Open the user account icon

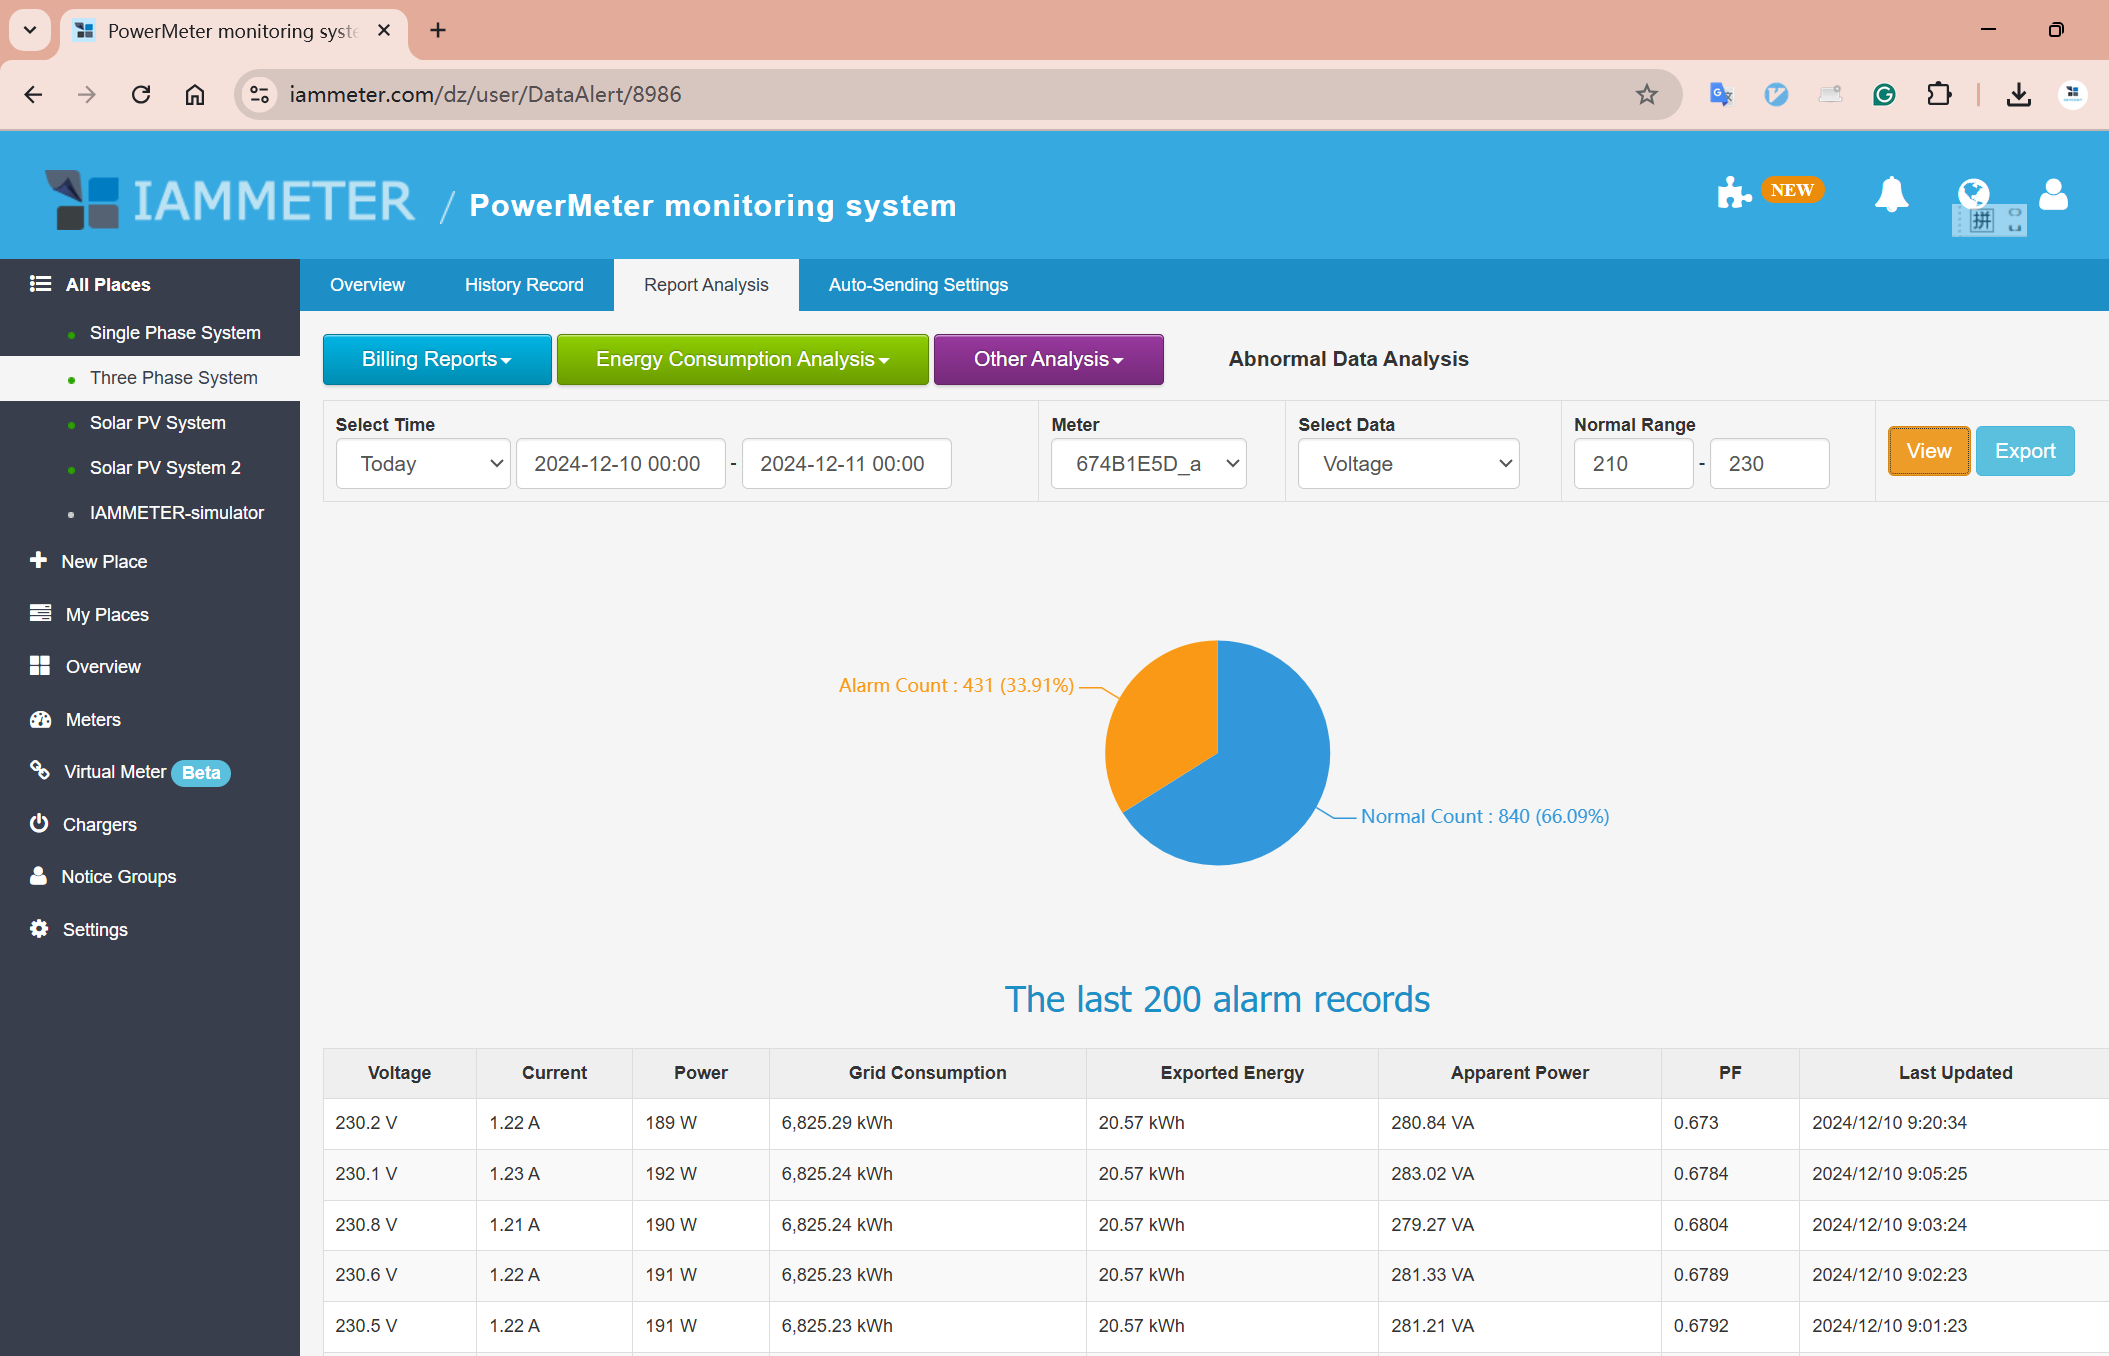[x=2053, y=193]
